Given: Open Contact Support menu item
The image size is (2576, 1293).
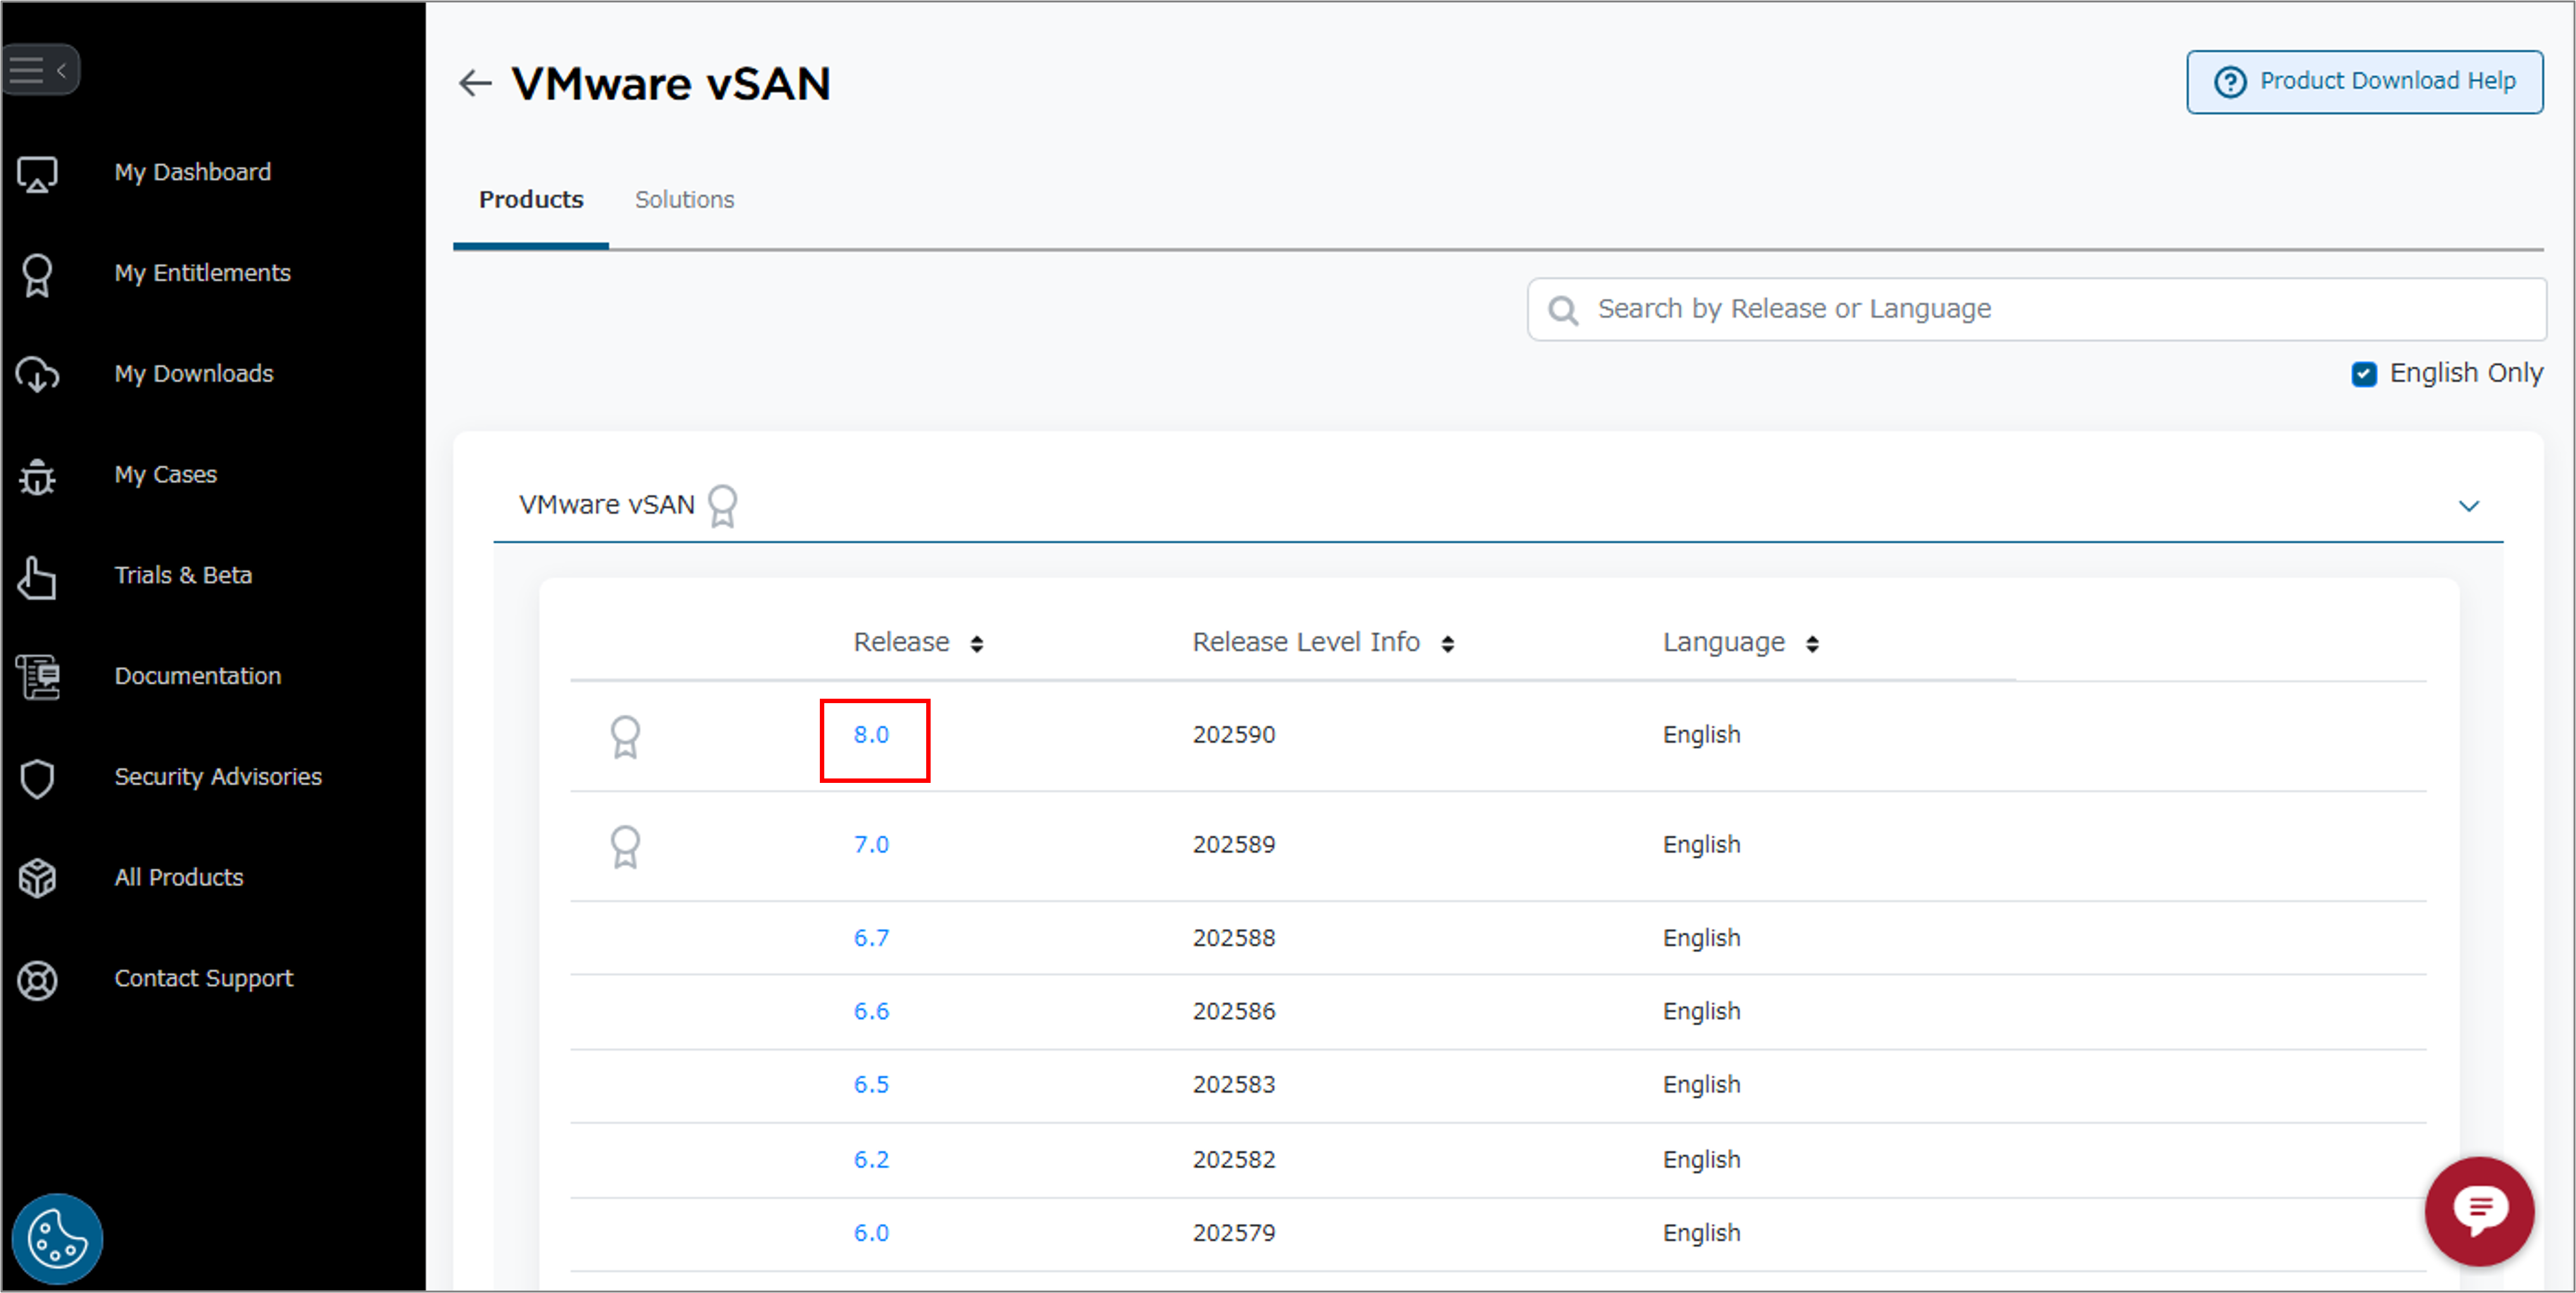Looking at the screenshot, I should tap(204, 978).
